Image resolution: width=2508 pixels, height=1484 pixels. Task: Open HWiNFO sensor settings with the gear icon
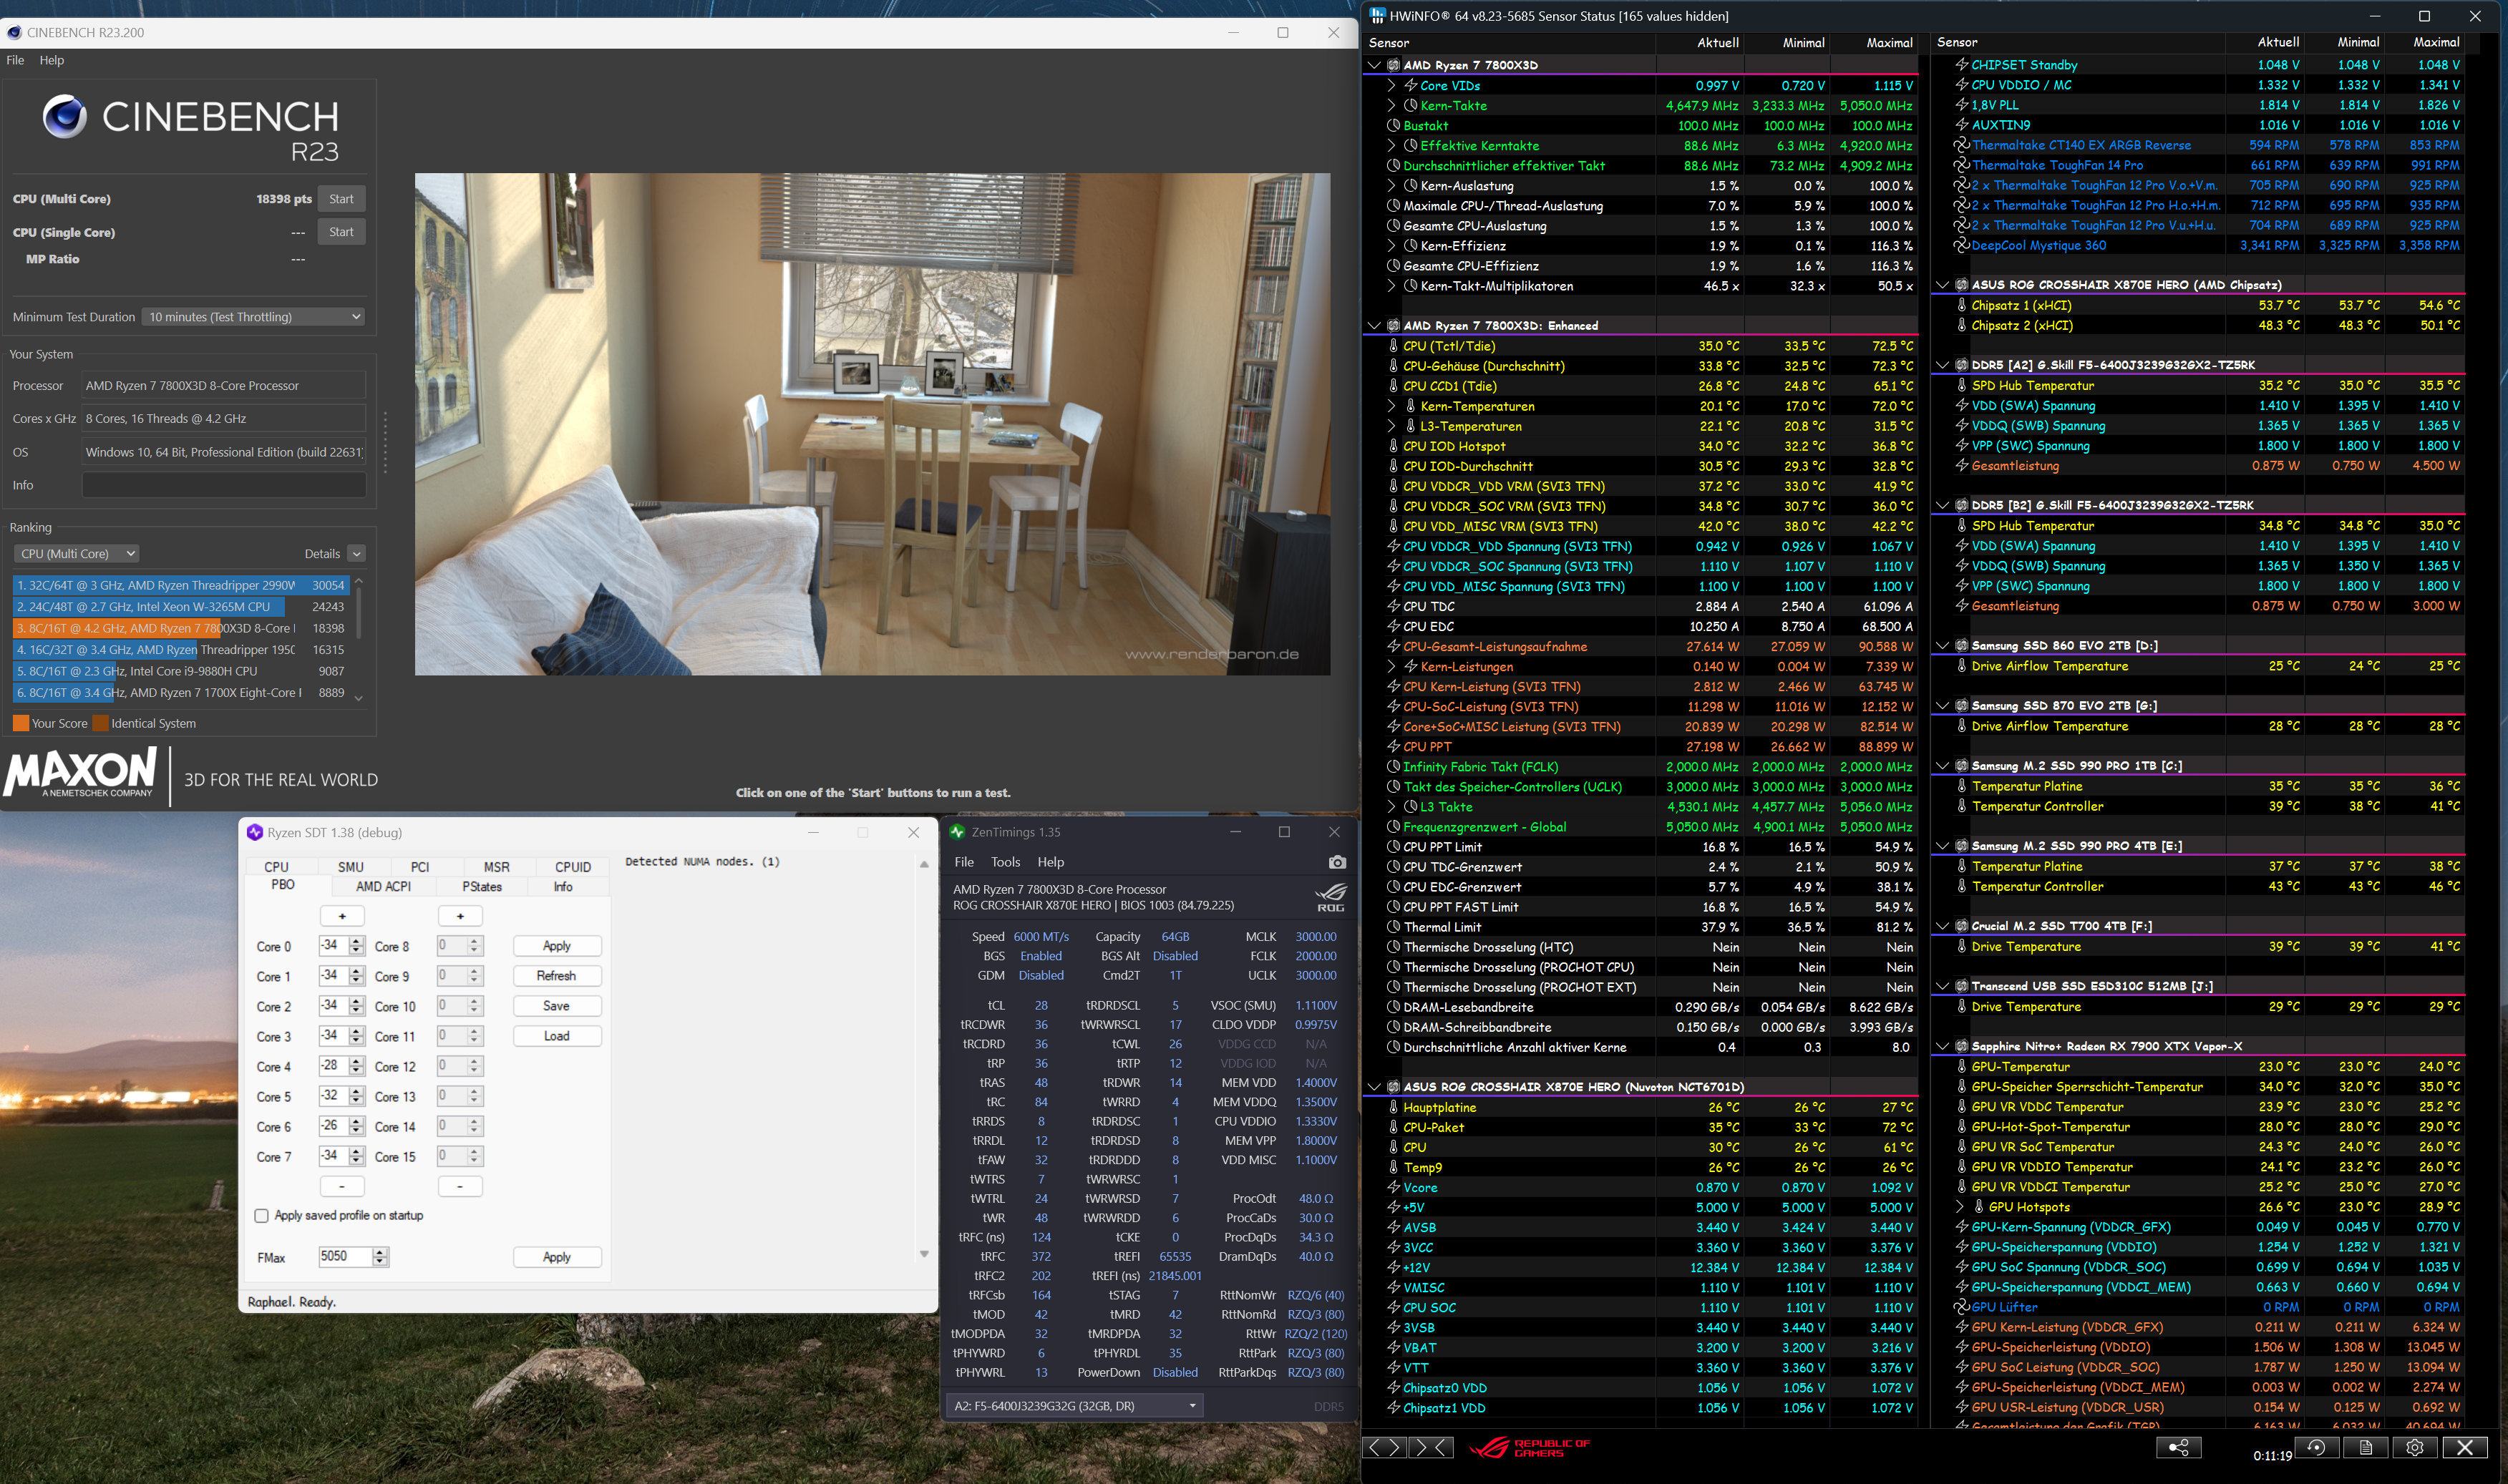[2415, 1447]
